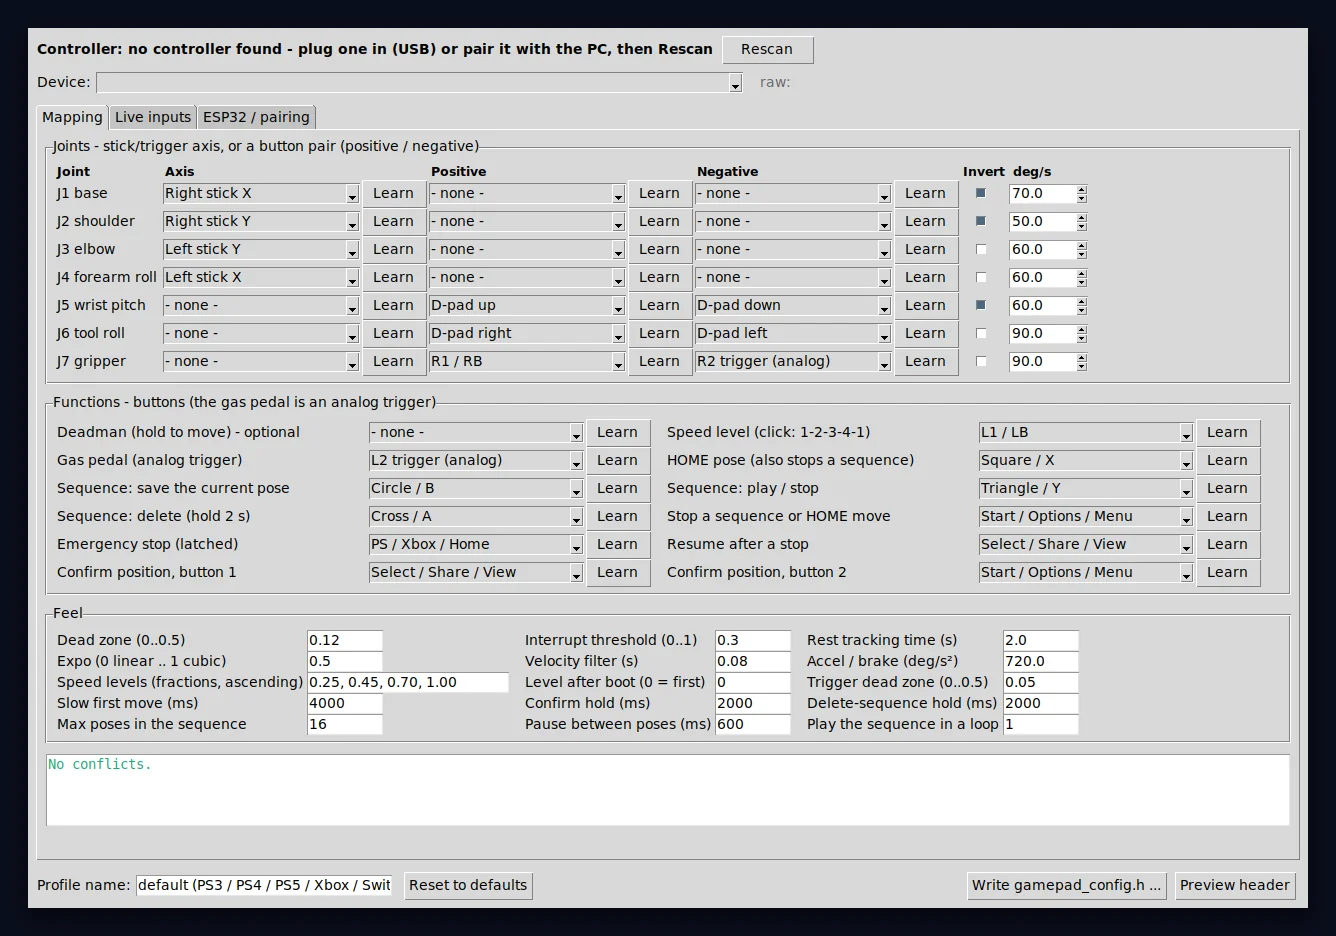The height and width of the screenshot is (936, 1336).
Task: Click the Trigger dead zone field
Action: click(1041, 682)
